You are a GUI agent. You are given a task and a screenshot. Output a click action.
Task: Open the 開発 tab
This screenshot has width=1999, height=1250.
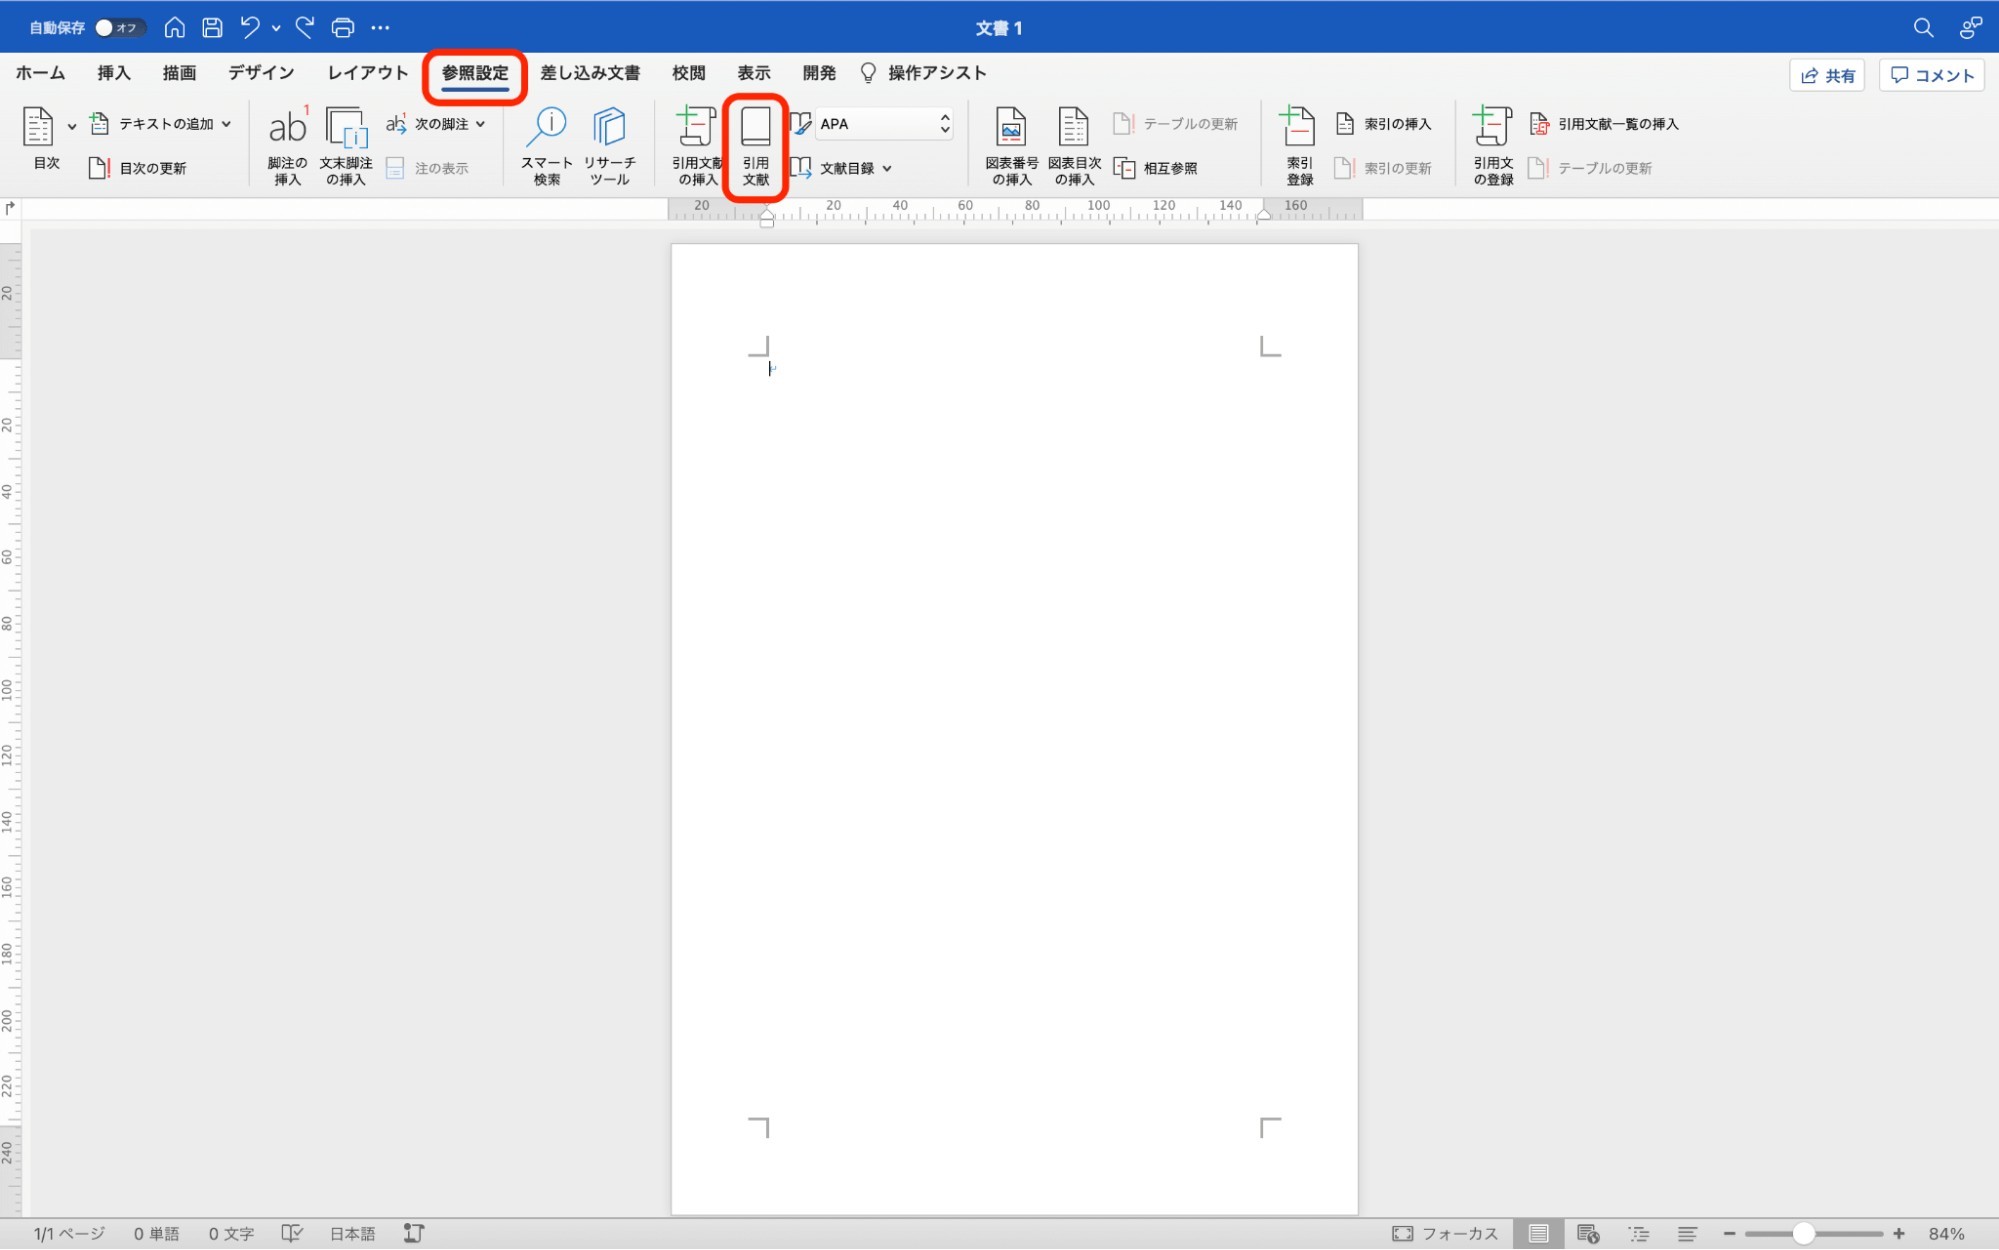coord(819,73)
